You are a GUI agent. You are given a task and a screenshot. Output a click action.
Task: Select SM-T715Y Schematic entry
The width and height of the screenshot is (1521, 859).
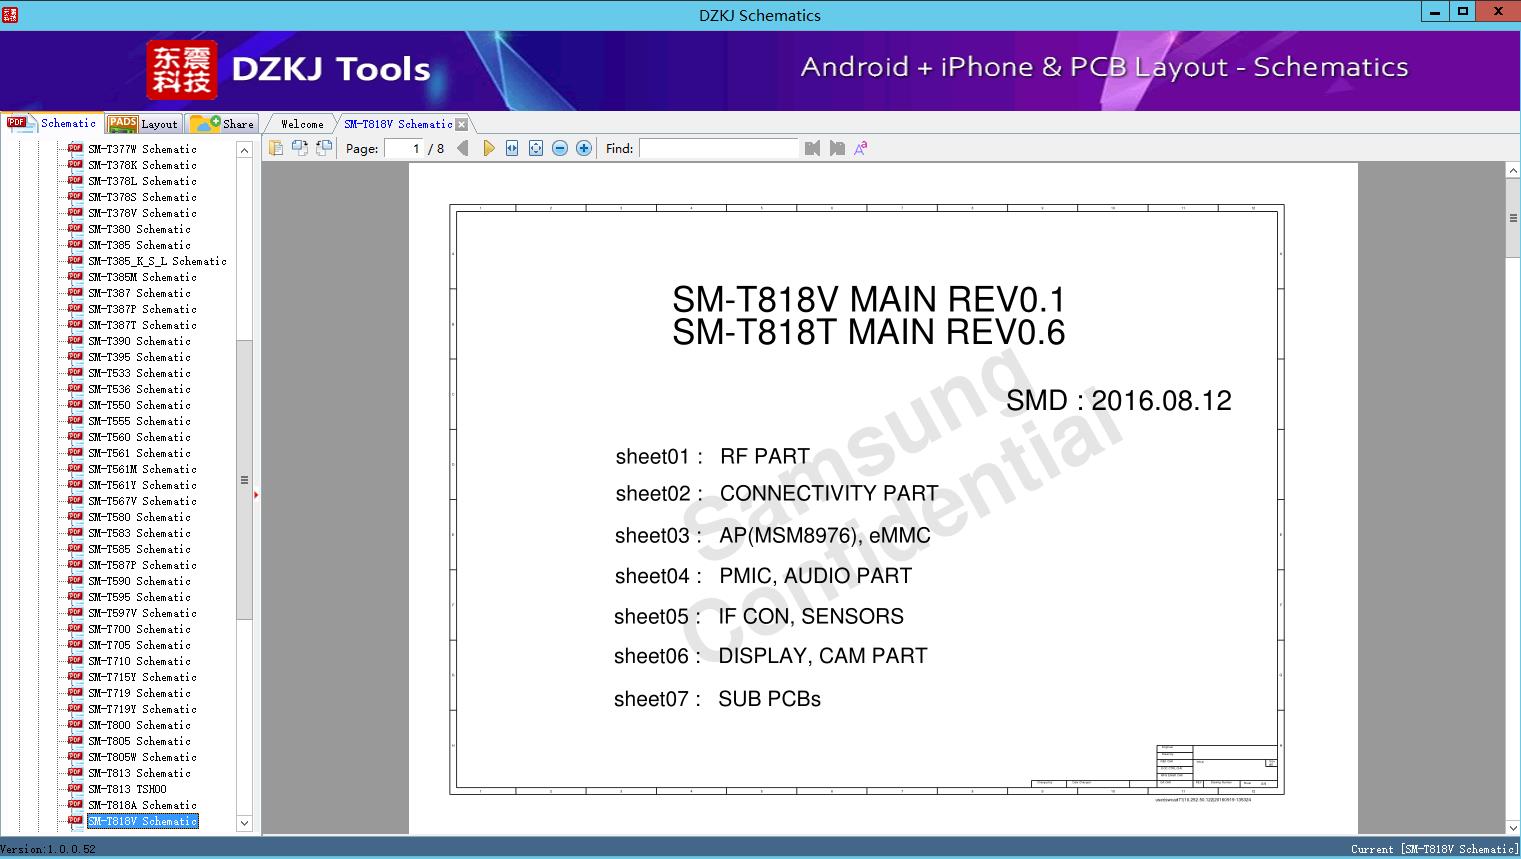pyautogui.click(x=142, y=677)
